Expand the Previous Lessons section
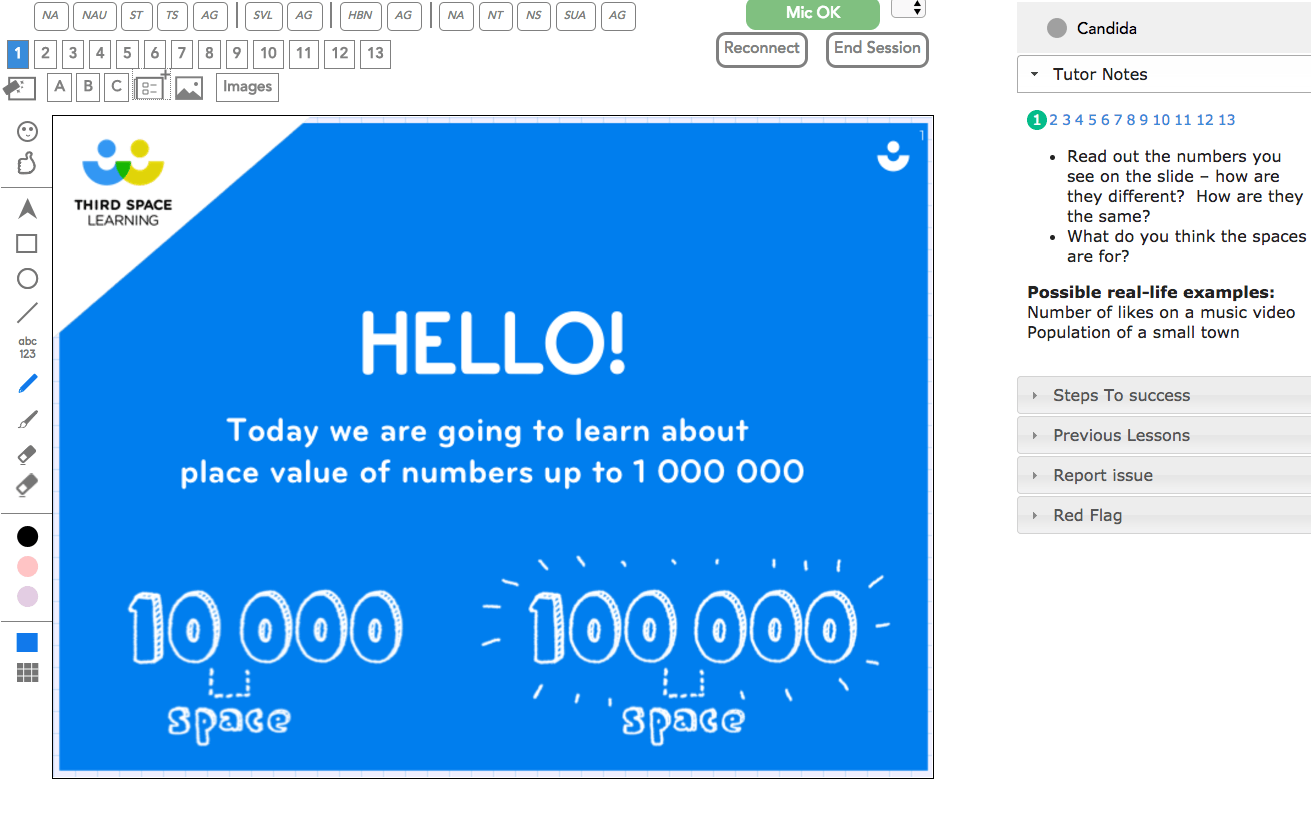Viewport: 1311px width, 824px height. tap(1164, 435)
